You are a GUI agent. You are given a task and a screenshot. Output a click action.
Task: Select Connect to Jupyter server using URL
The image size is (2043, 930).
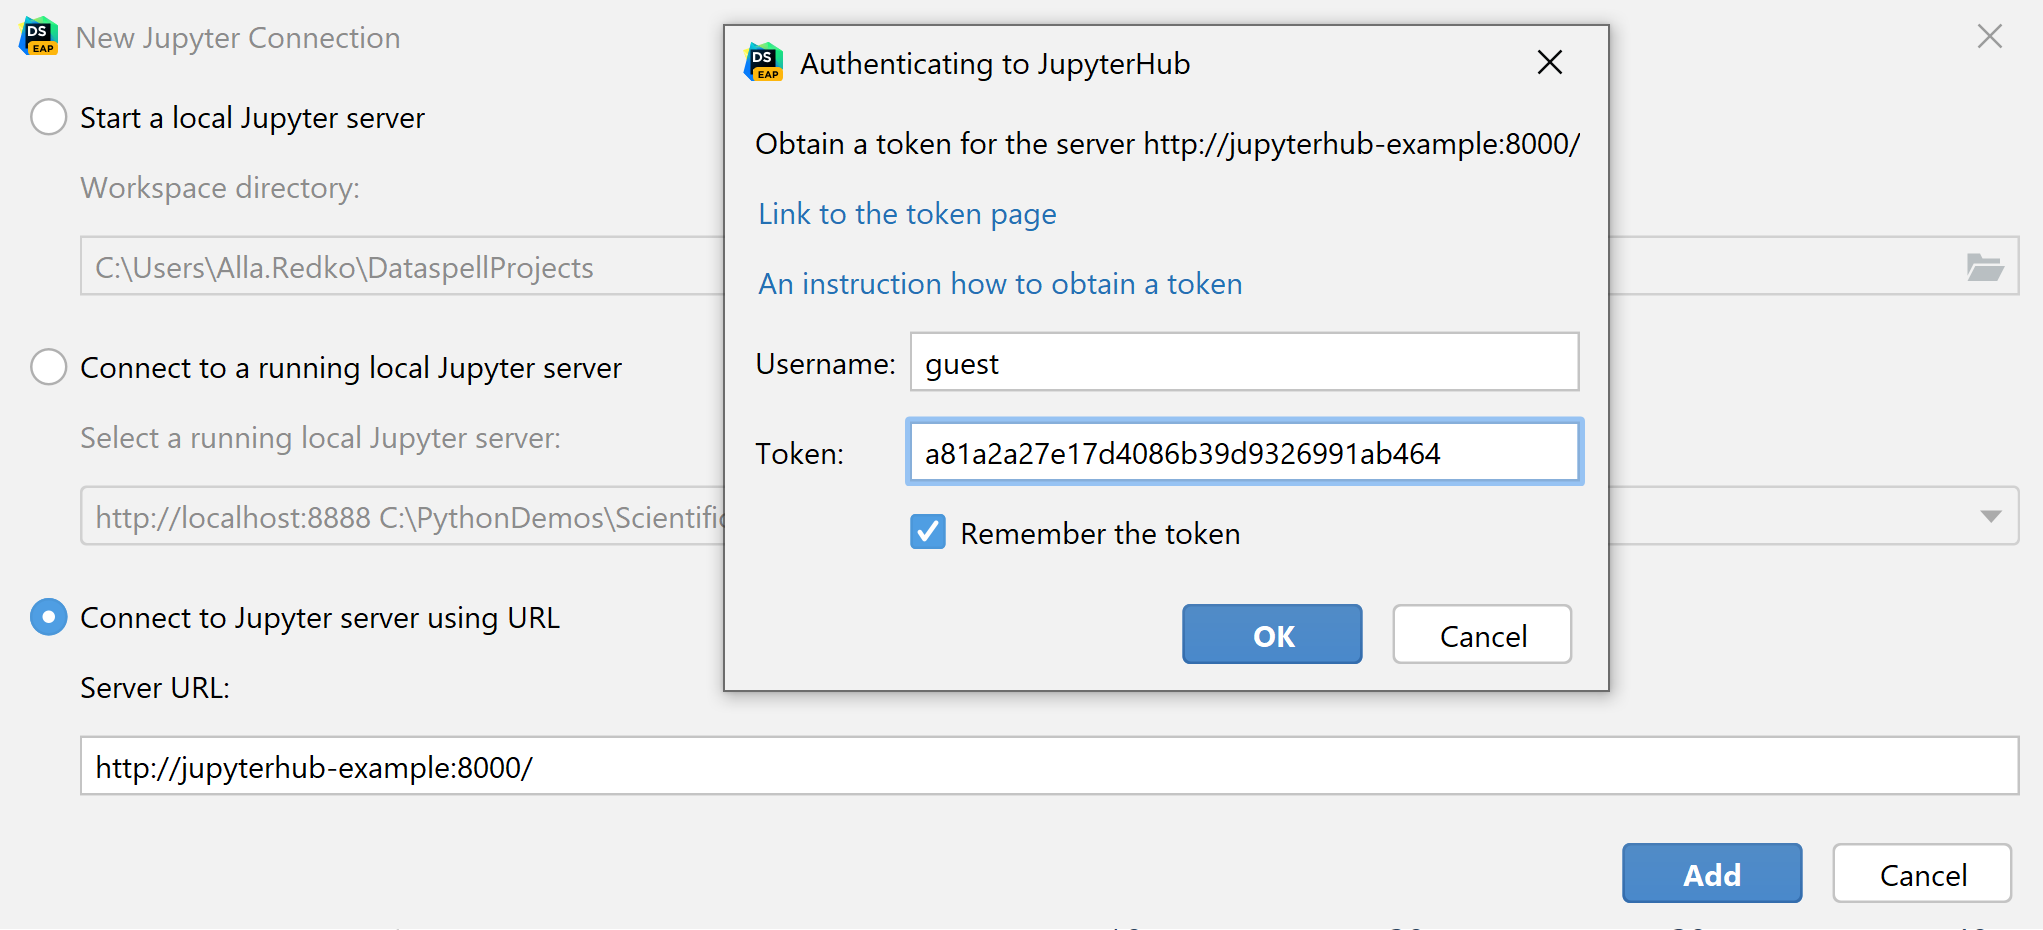[48, 617]
